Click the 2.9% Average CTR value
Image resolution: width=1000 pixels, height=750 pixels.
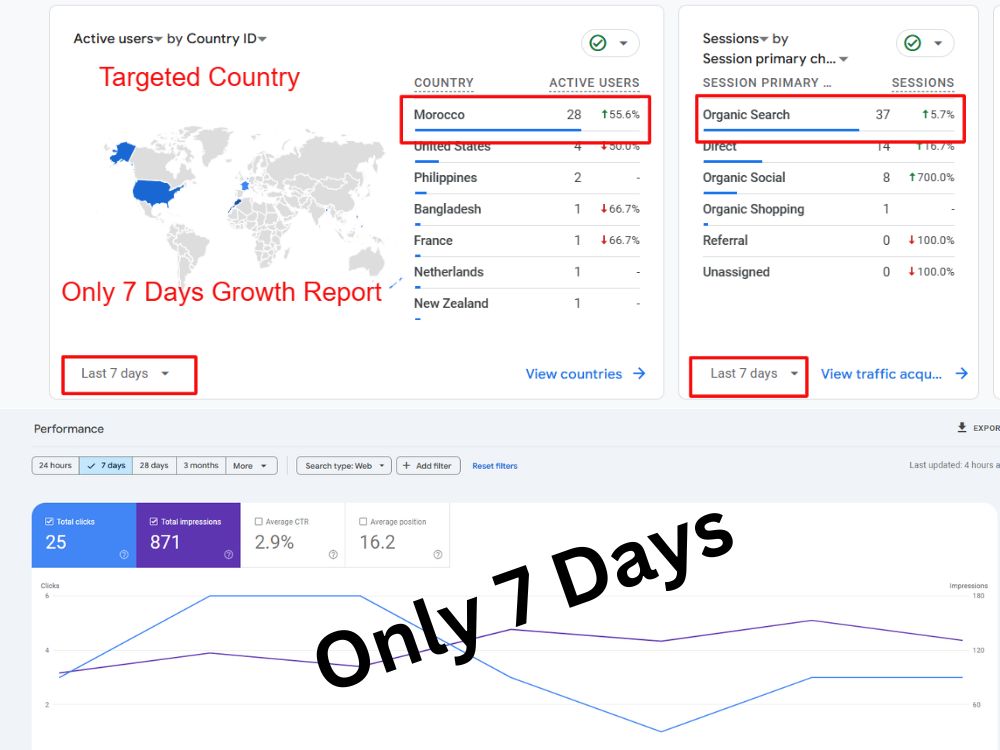[x=274, y=543]
